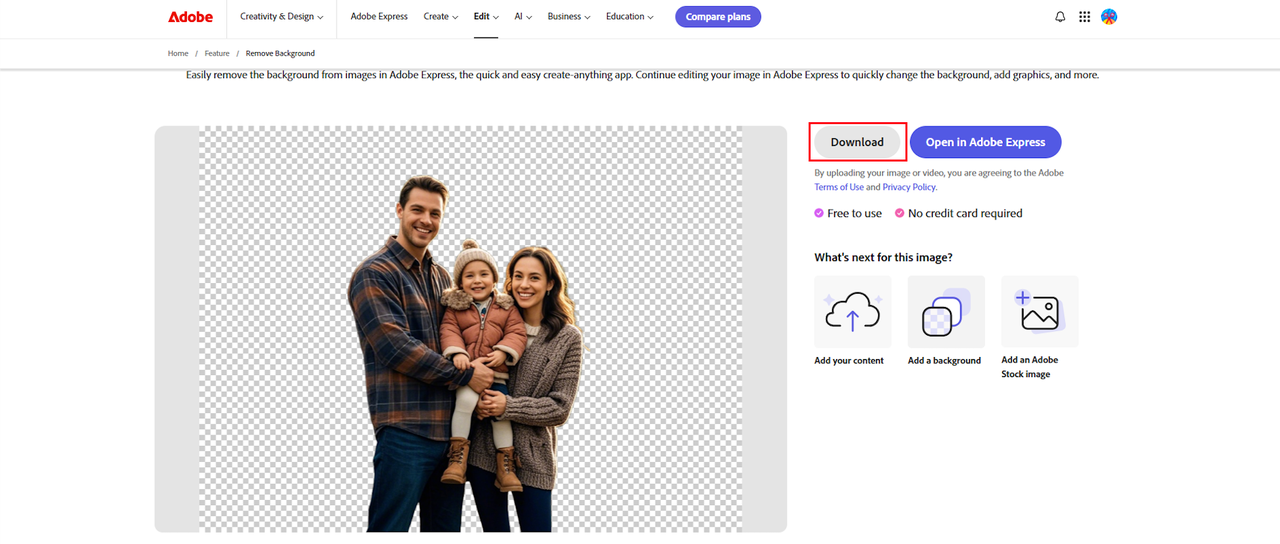Open the Privacy Policy link

coord(909,187)
